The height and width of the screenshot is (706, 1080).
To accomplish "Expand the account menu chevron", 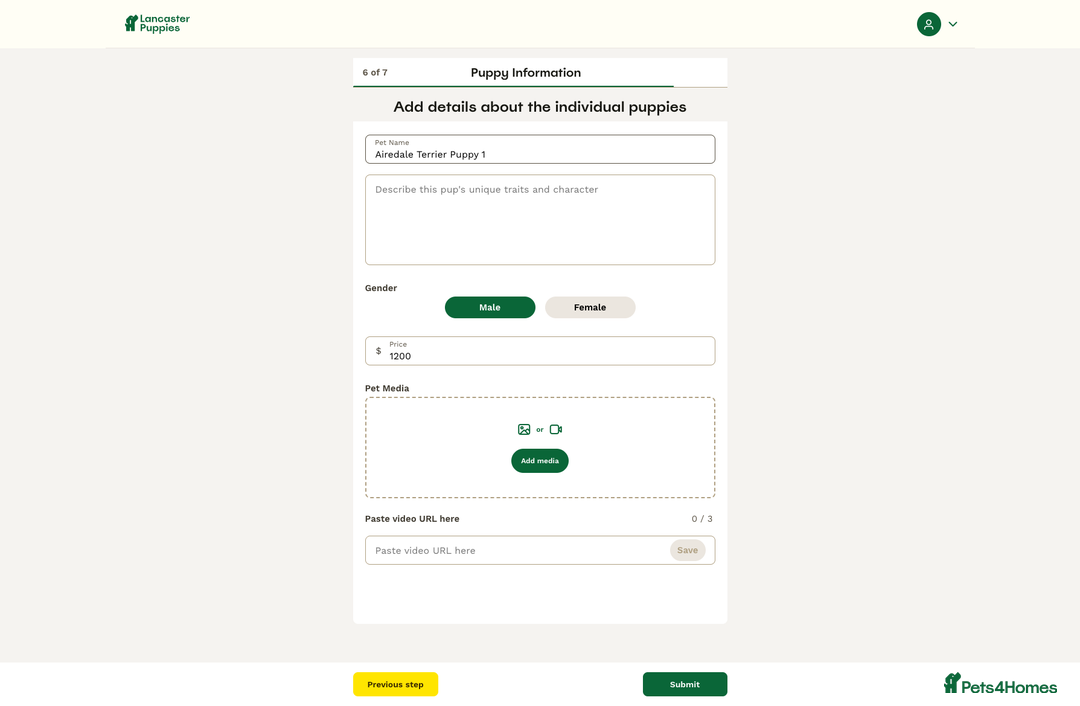I will tap(953, 24).
